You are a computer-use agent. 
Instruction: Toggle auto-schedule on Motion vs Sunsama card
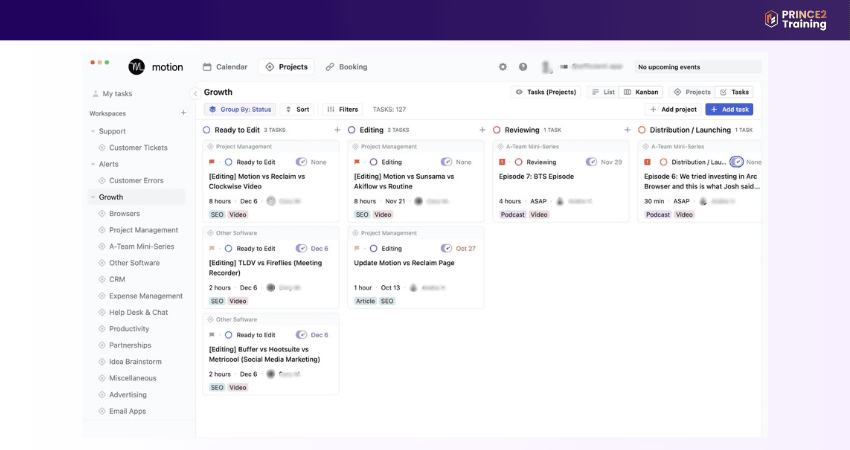pos(446,162)
